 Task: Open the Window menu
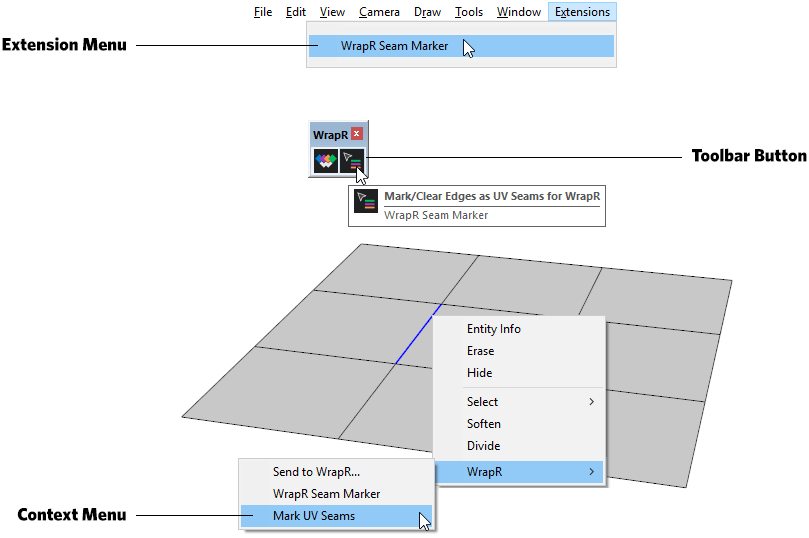[519, 12]
